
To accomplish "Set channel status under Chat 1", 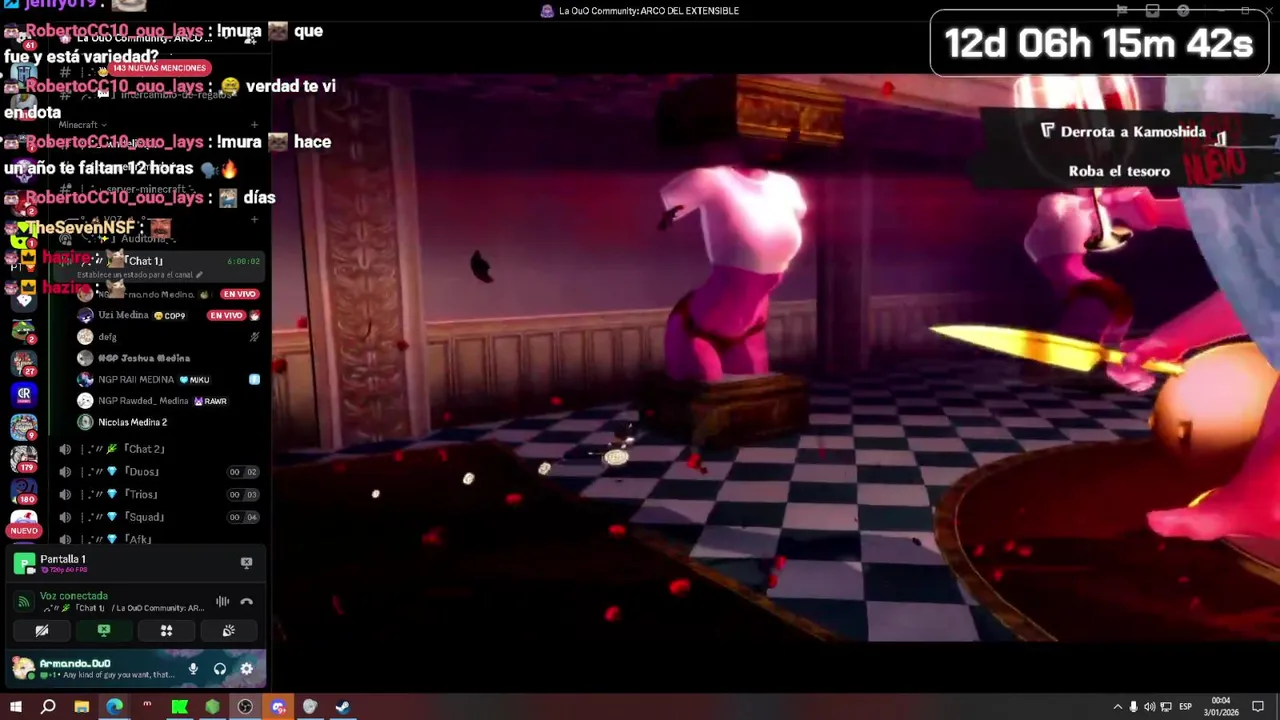I will (140, 275).
